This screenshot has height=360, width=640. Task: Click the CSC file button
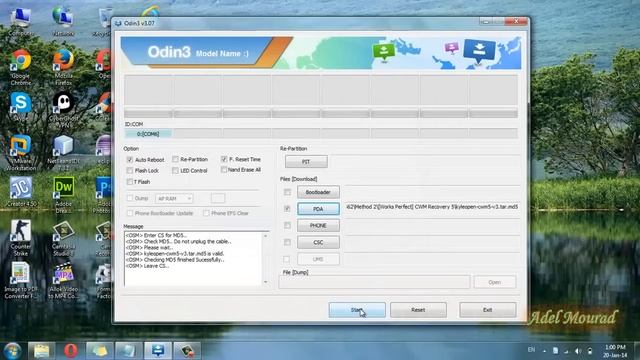pyautogui.click(x=318, y=242)
